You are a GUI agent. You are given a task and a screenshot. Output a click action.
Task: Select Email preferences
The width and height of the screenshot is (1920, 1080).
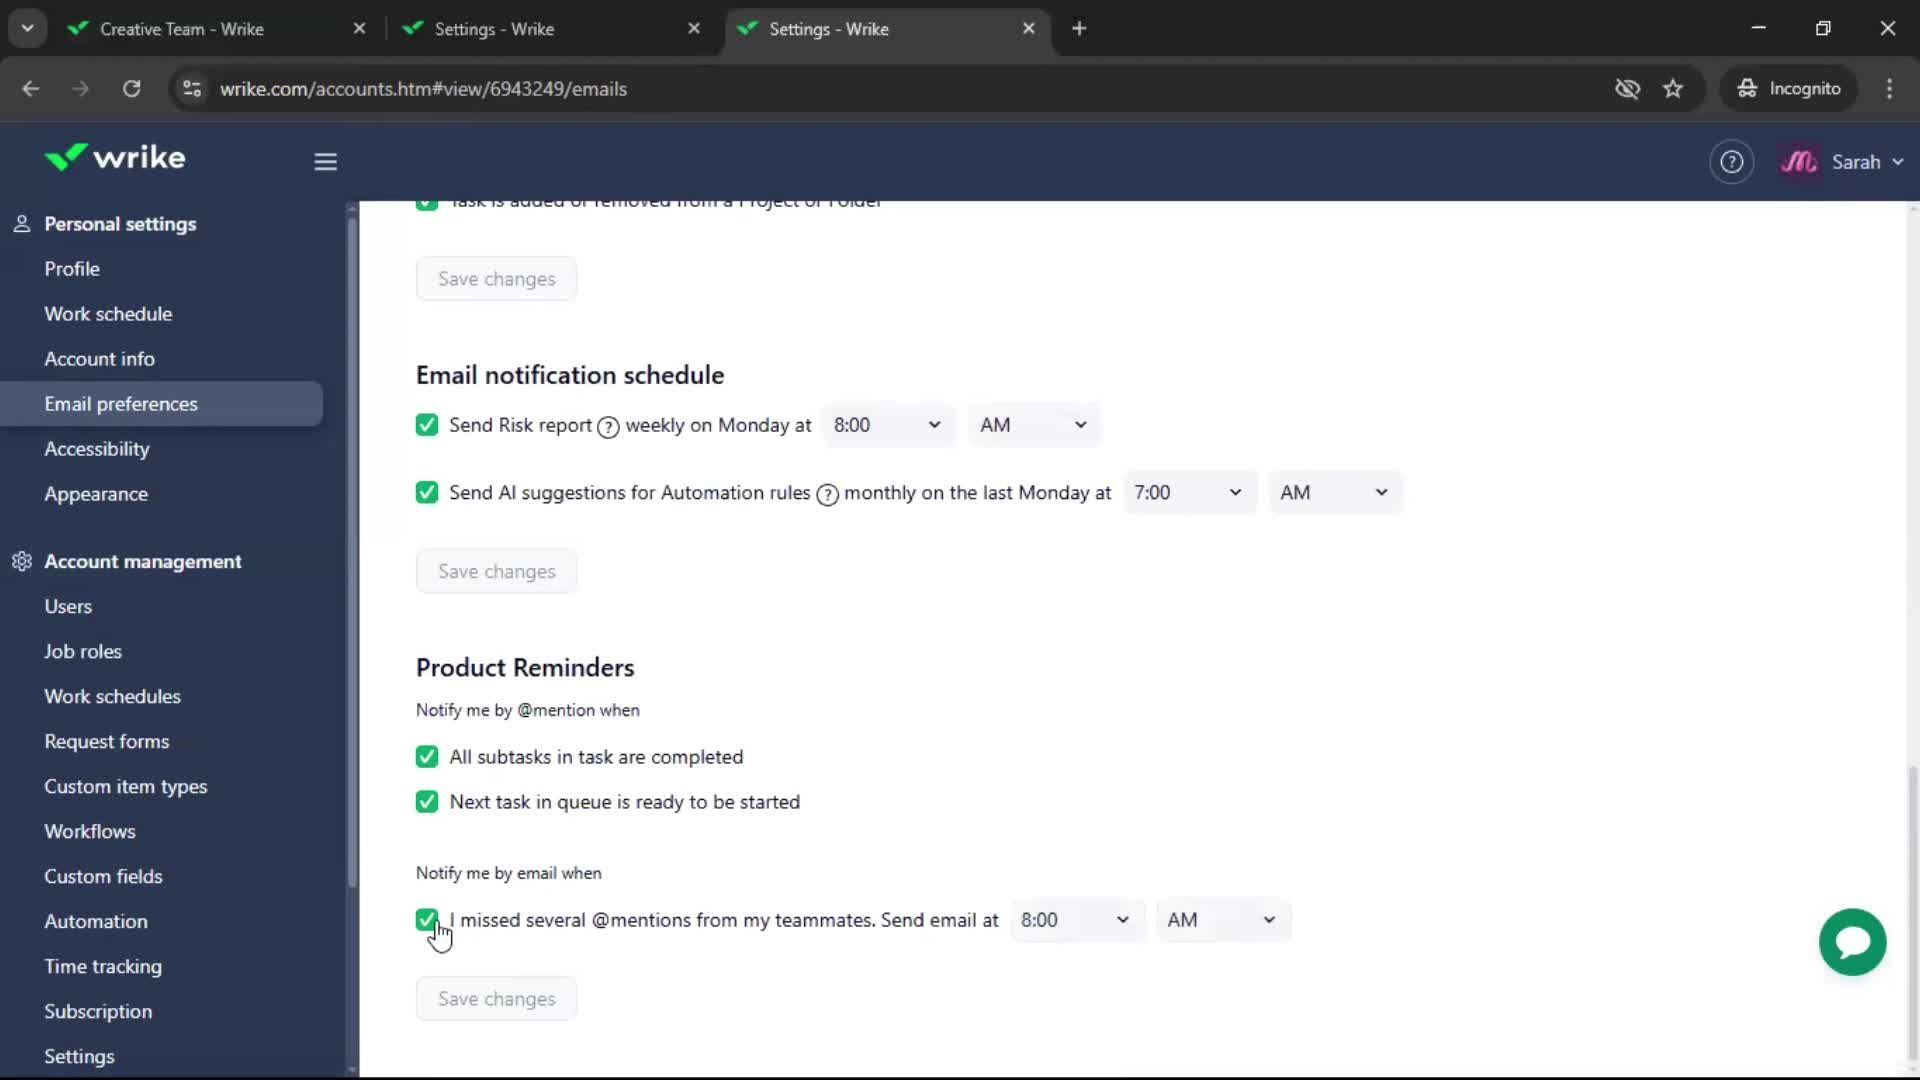coord(161,404)
